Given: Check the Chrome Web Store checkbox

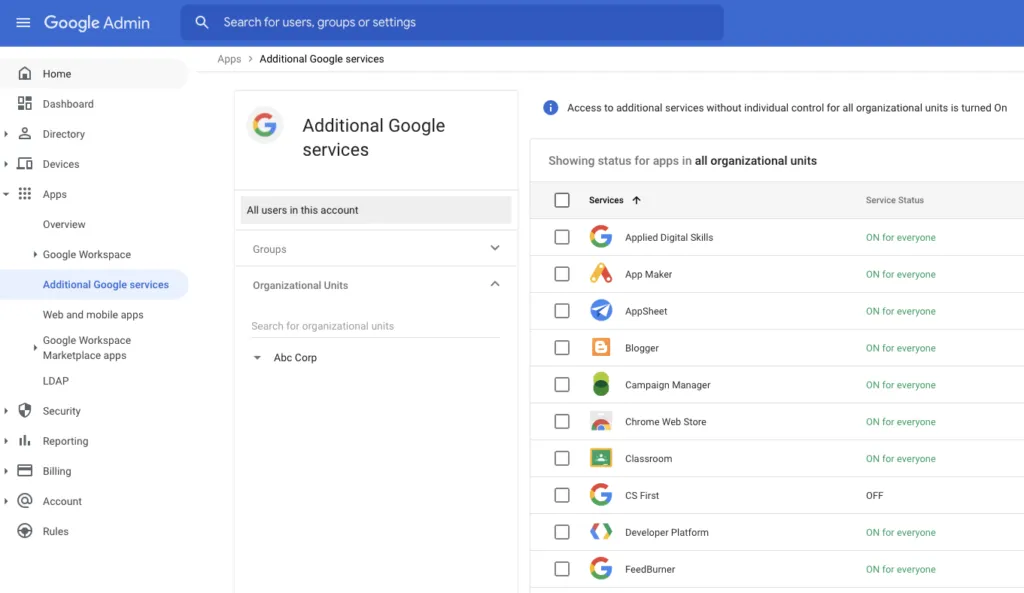Looking at the screenshot, I should [562, 421].
